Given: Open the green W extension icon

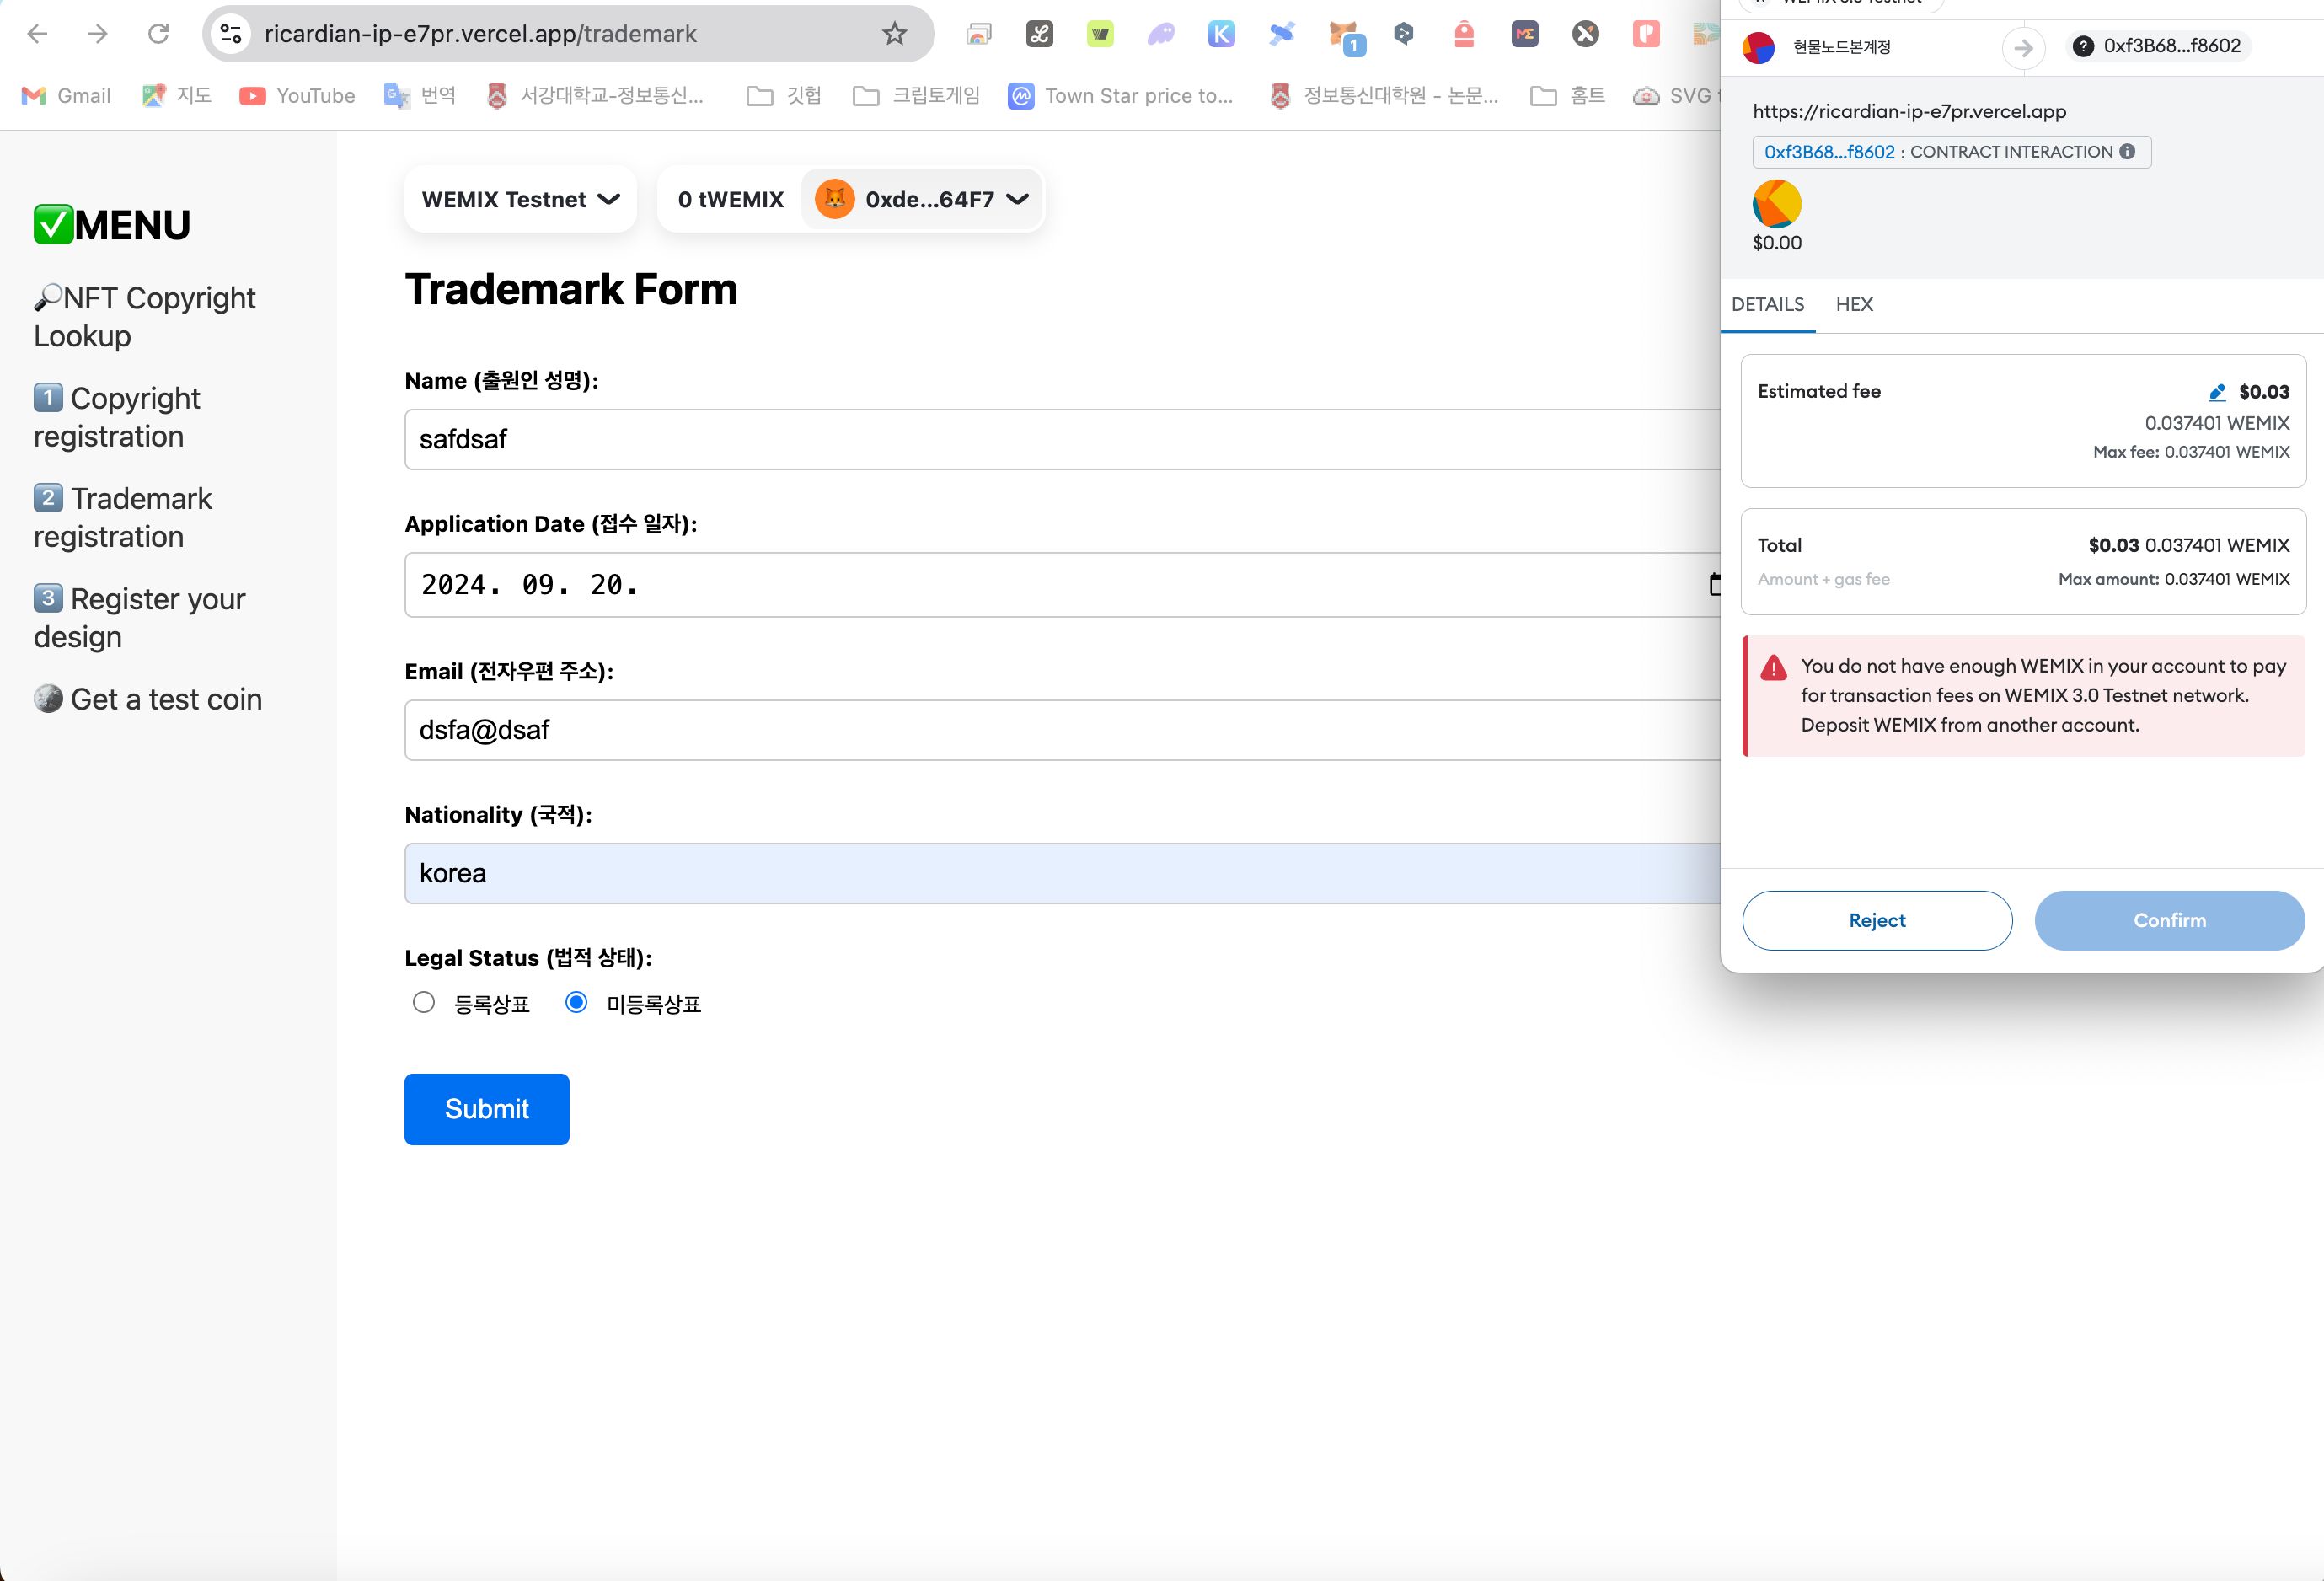Looking at the screenshot, I should click(1100, 35).
